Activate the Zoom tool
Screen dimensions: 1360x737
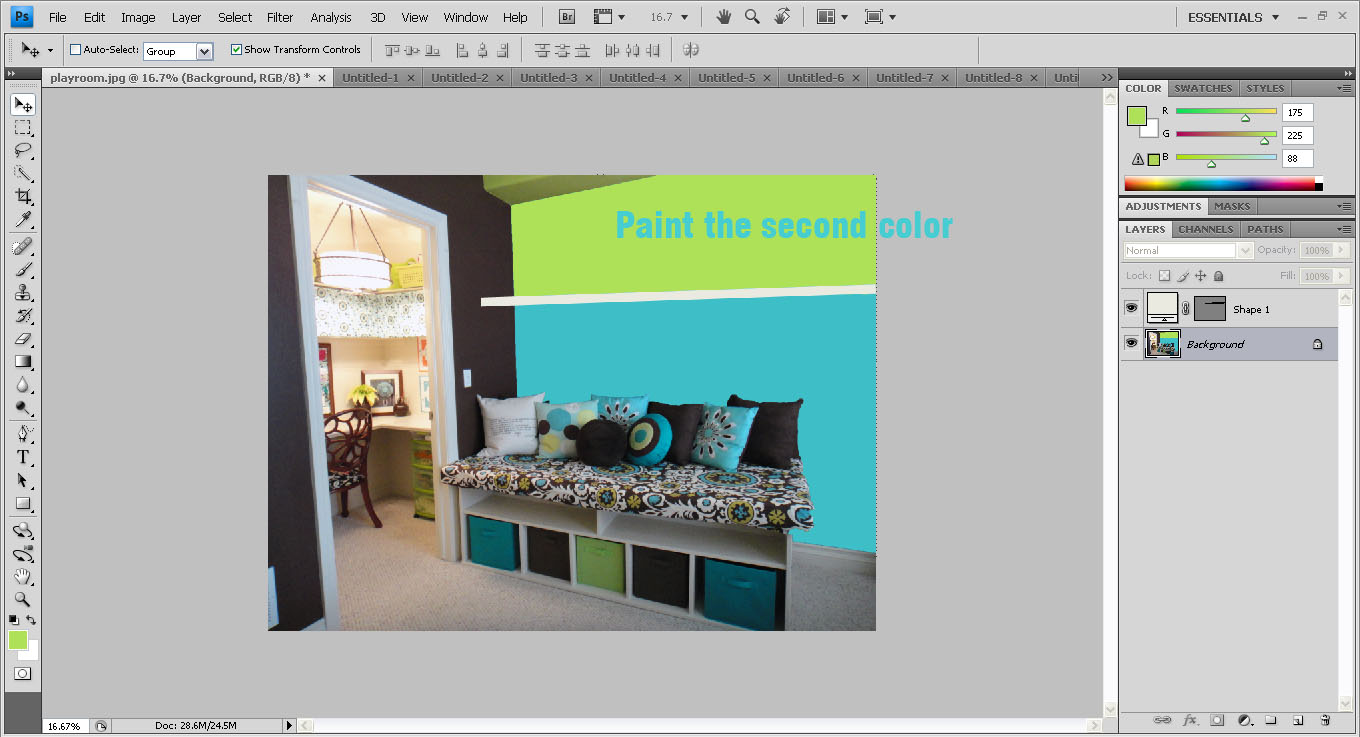click(22, 600)
